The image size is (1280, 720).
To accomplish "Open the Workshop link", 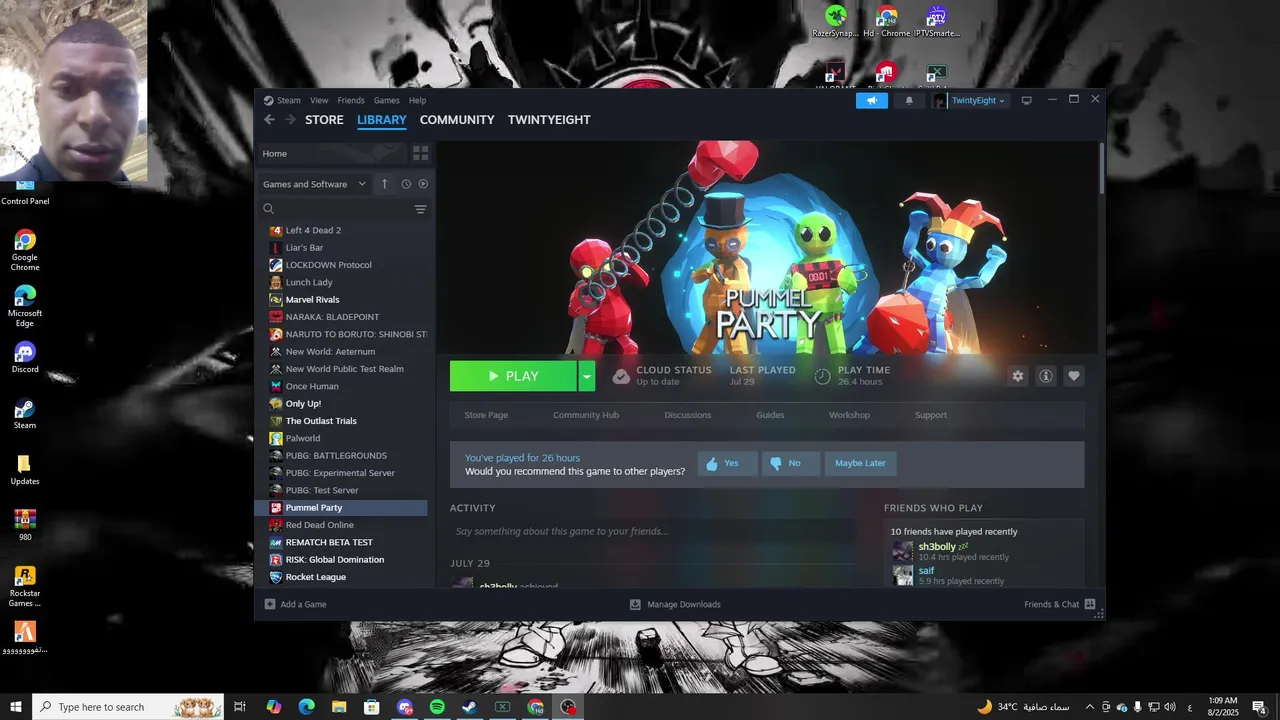I will click(849, 415).
